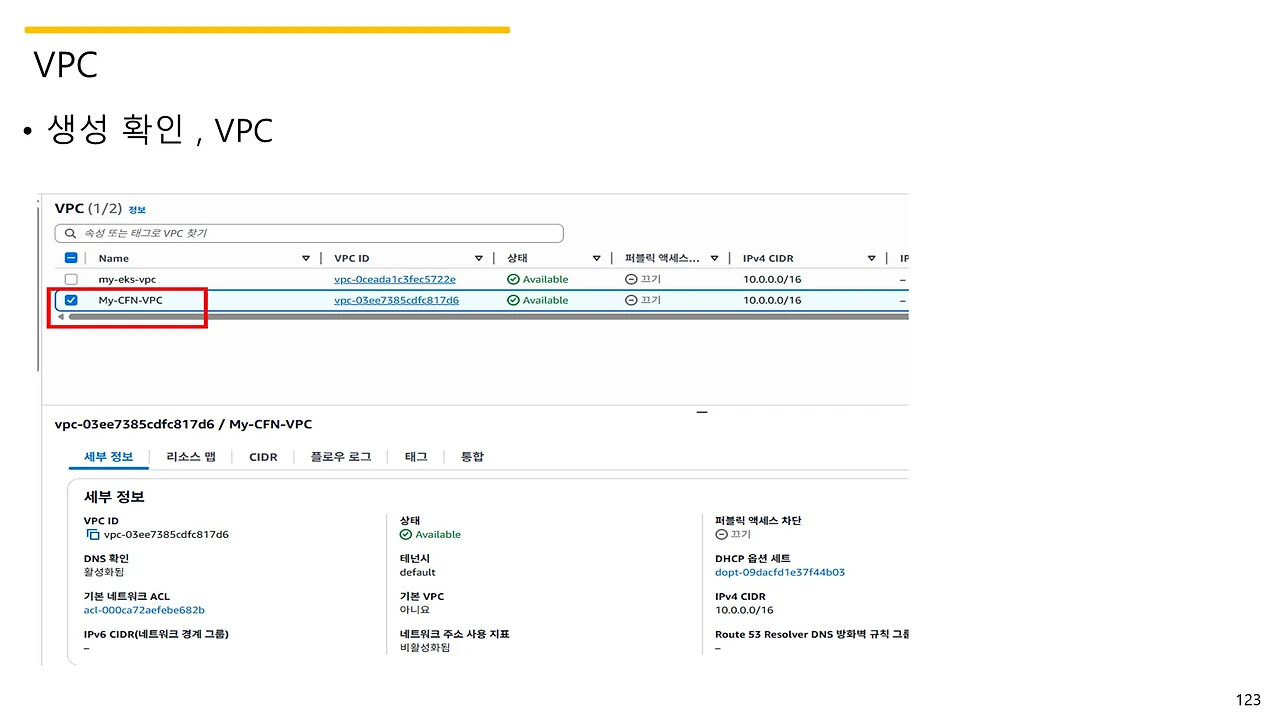Open the CIDR tab

click(x=263, y=457)
